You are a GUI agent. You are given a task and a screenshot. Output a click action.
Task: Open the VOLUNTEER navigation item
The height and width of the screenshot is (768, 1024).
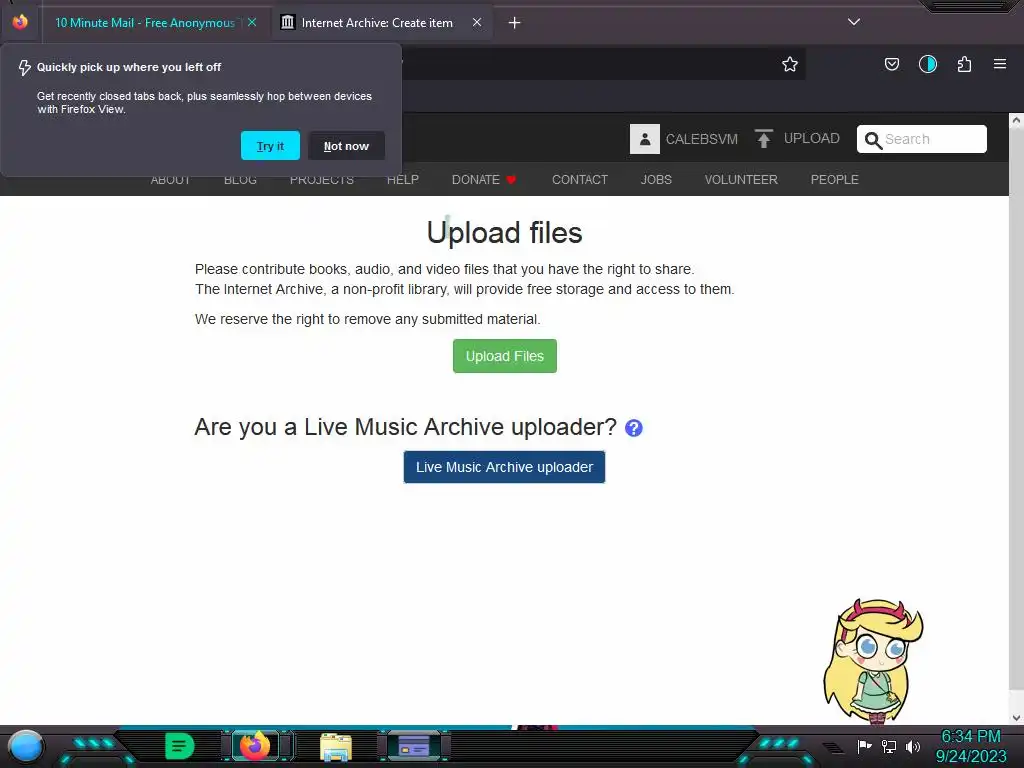741,180
